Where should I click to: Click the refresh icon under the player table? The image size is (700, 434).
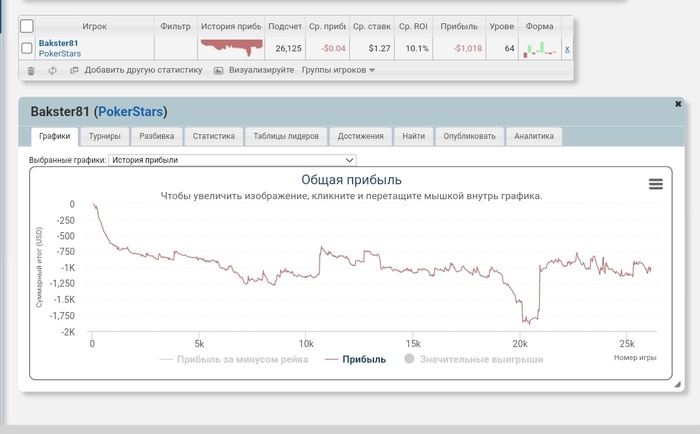coord(52,71)
